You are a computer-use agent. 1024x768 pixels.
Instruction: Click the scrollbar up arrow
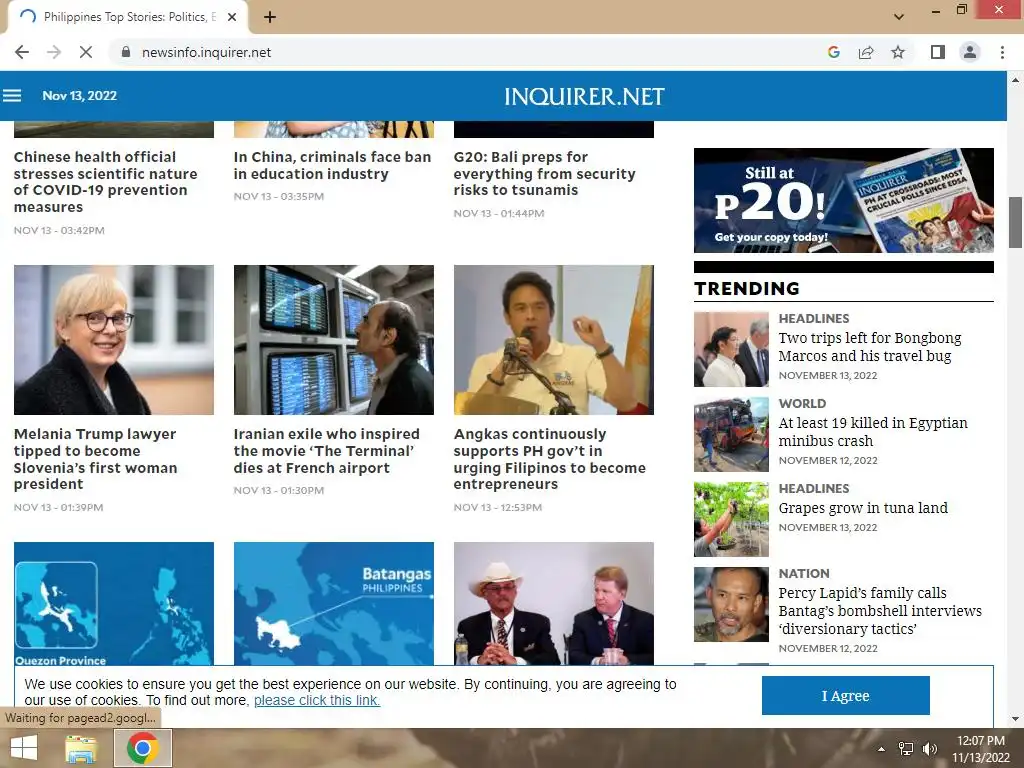point(1015,80)
